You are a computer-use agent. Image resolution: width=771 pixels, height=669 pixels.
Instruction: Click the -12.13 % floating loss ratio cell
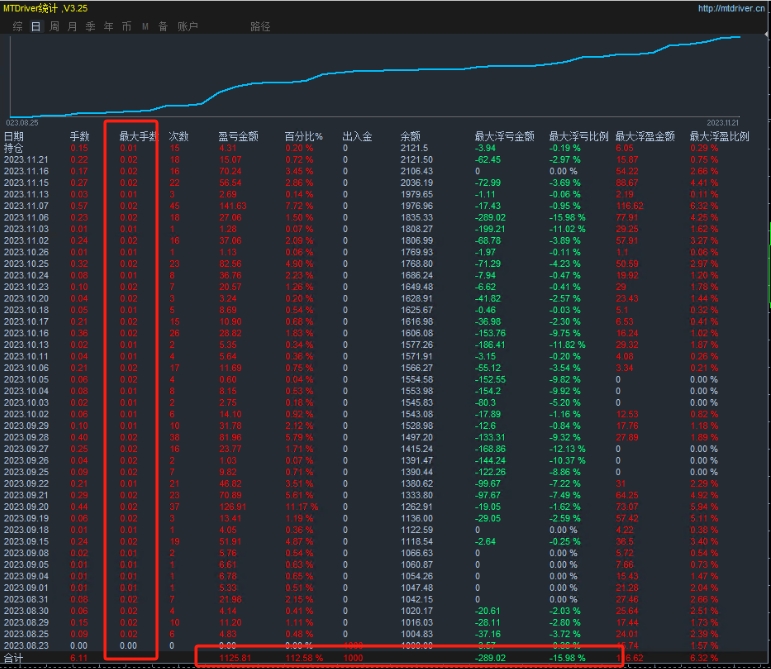567,449
